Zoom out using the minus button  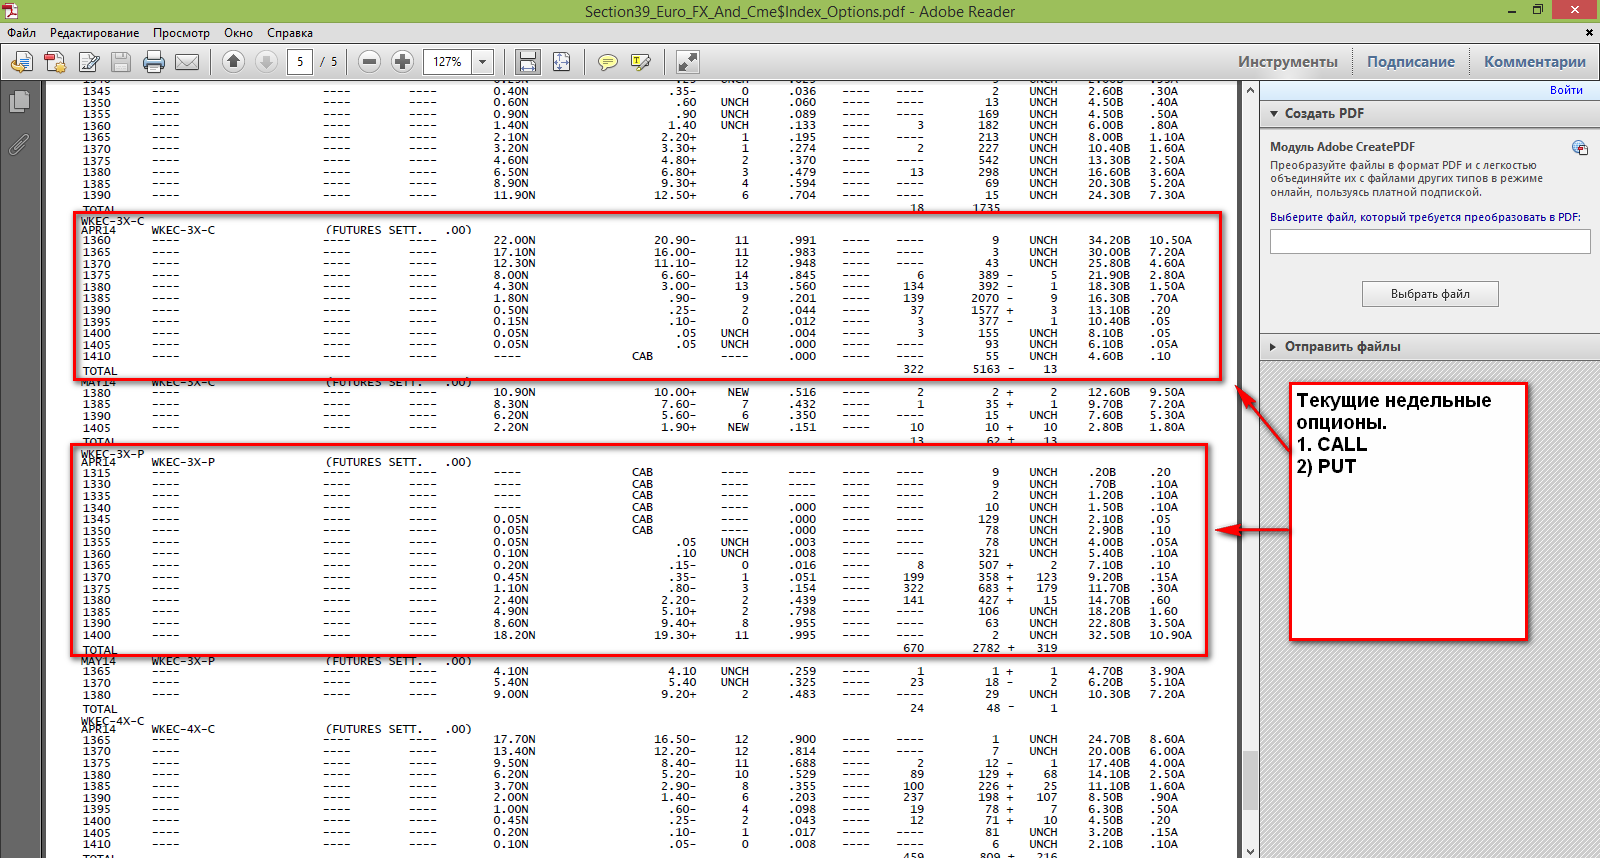point(369,62)
